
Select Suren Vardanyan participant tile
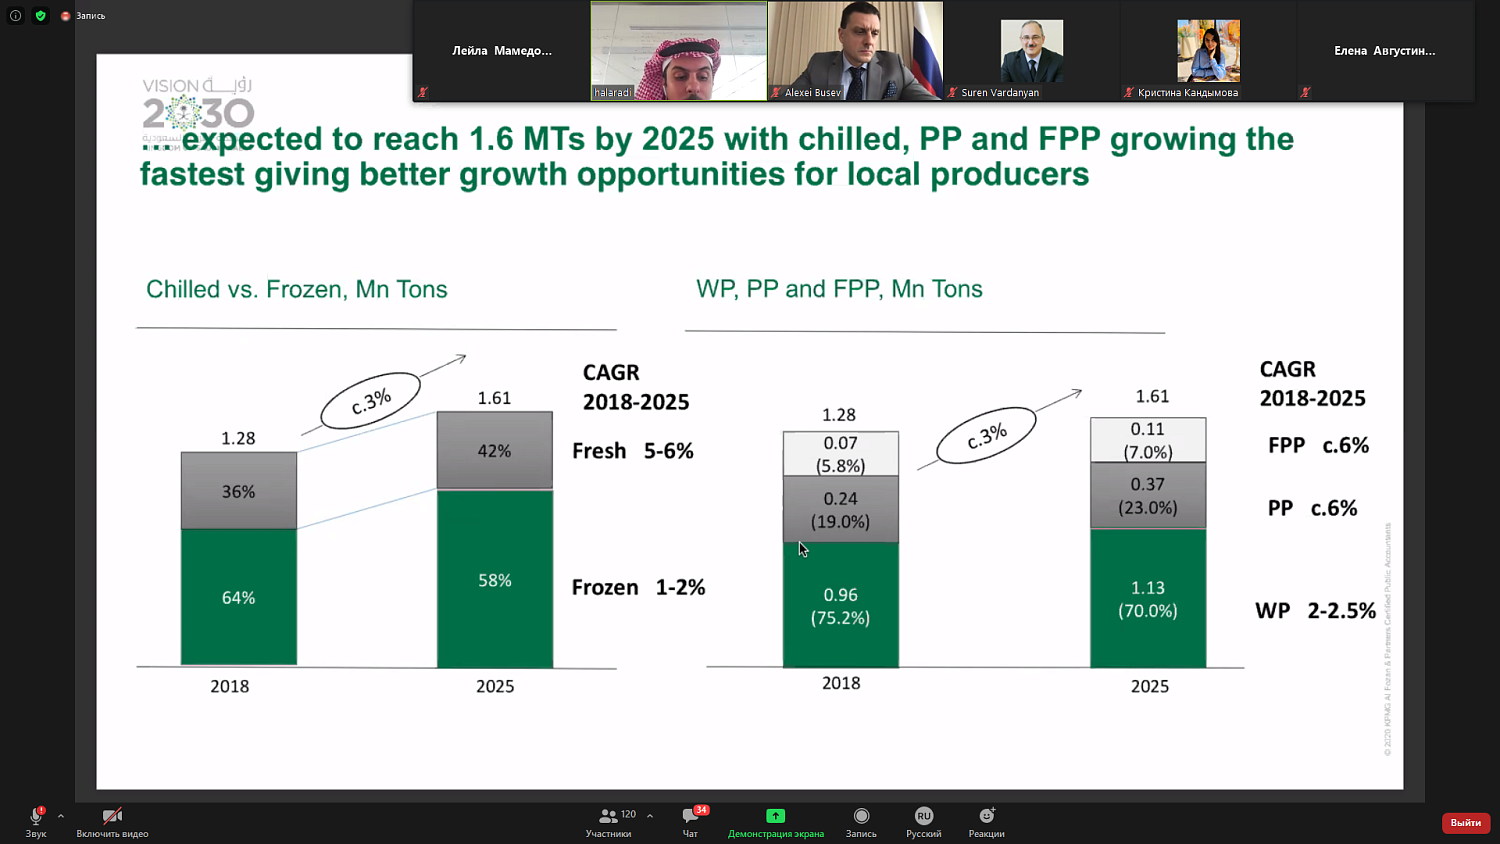click(x=1031, y=51)
